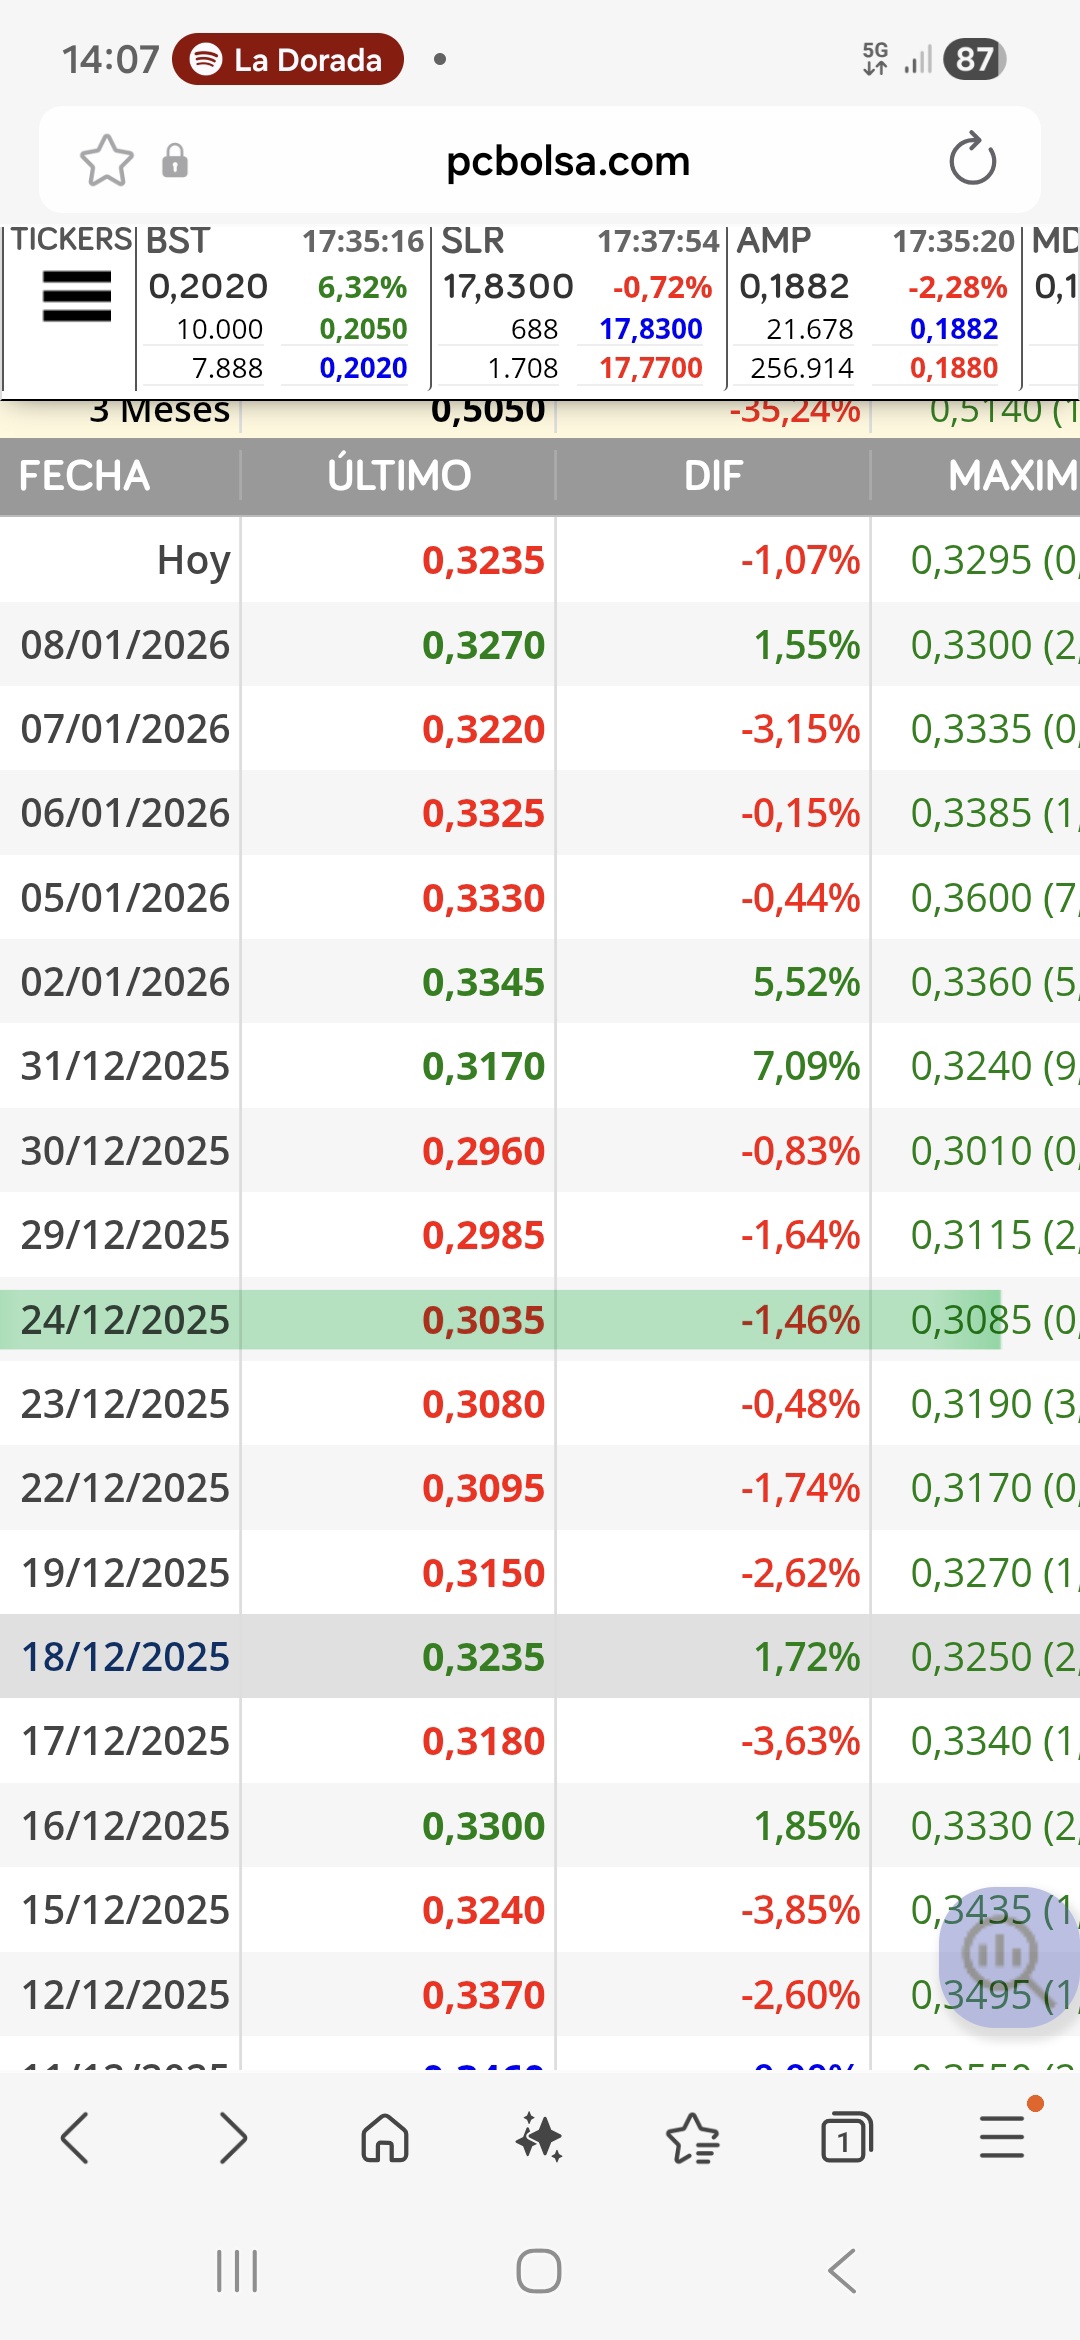Open Android recent apps button
The height and width of the screenshot is (2340, 1080).
pos(237,2270)
